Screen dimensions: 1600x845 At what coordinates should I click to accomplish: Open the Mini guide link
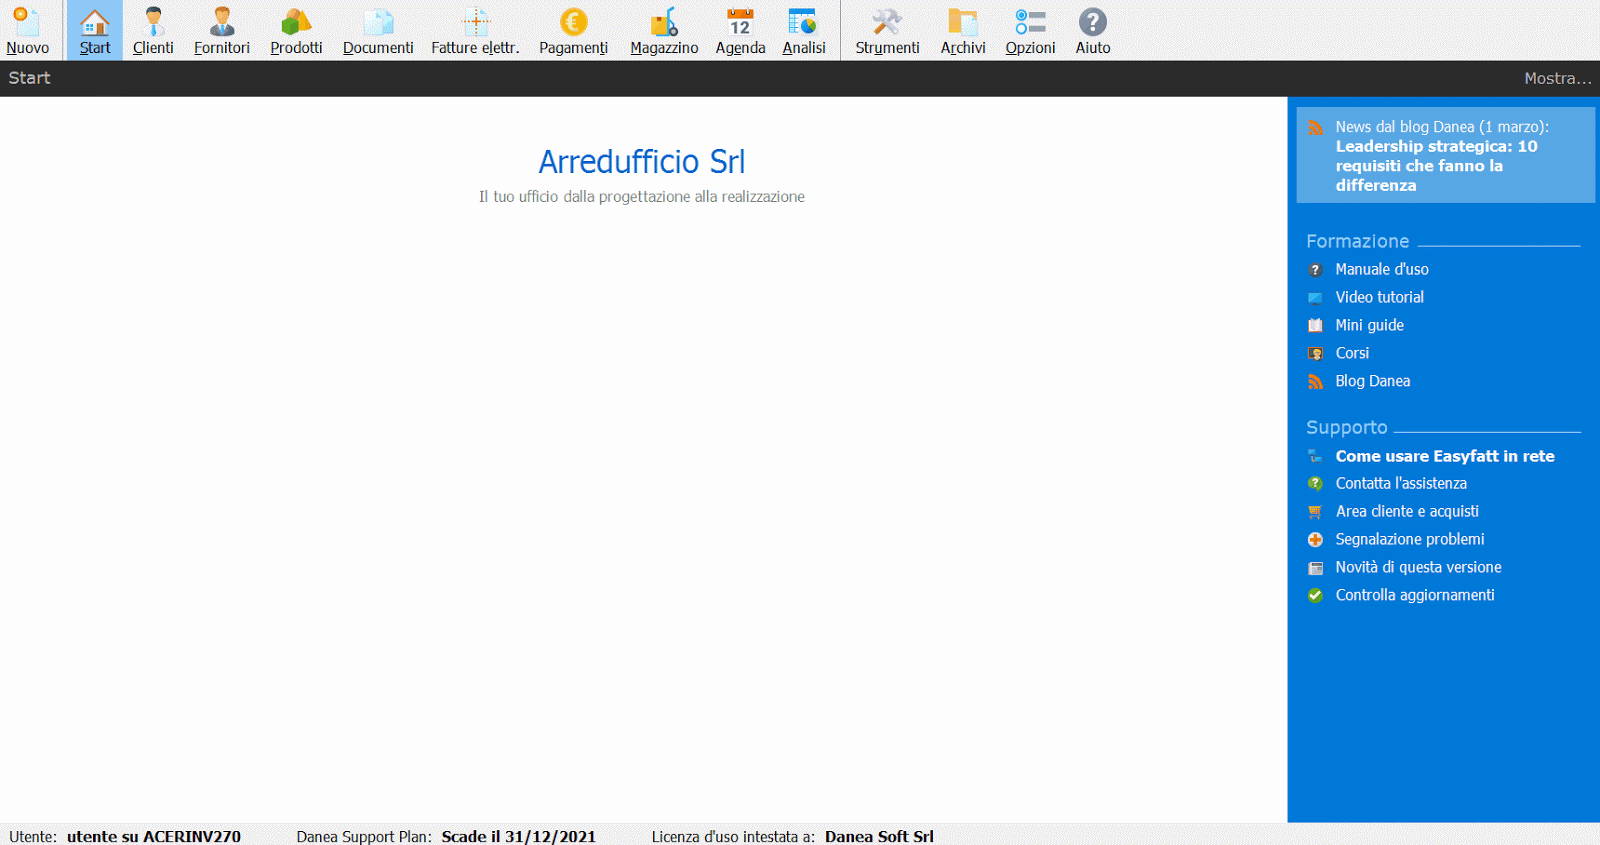point(1370,326)
